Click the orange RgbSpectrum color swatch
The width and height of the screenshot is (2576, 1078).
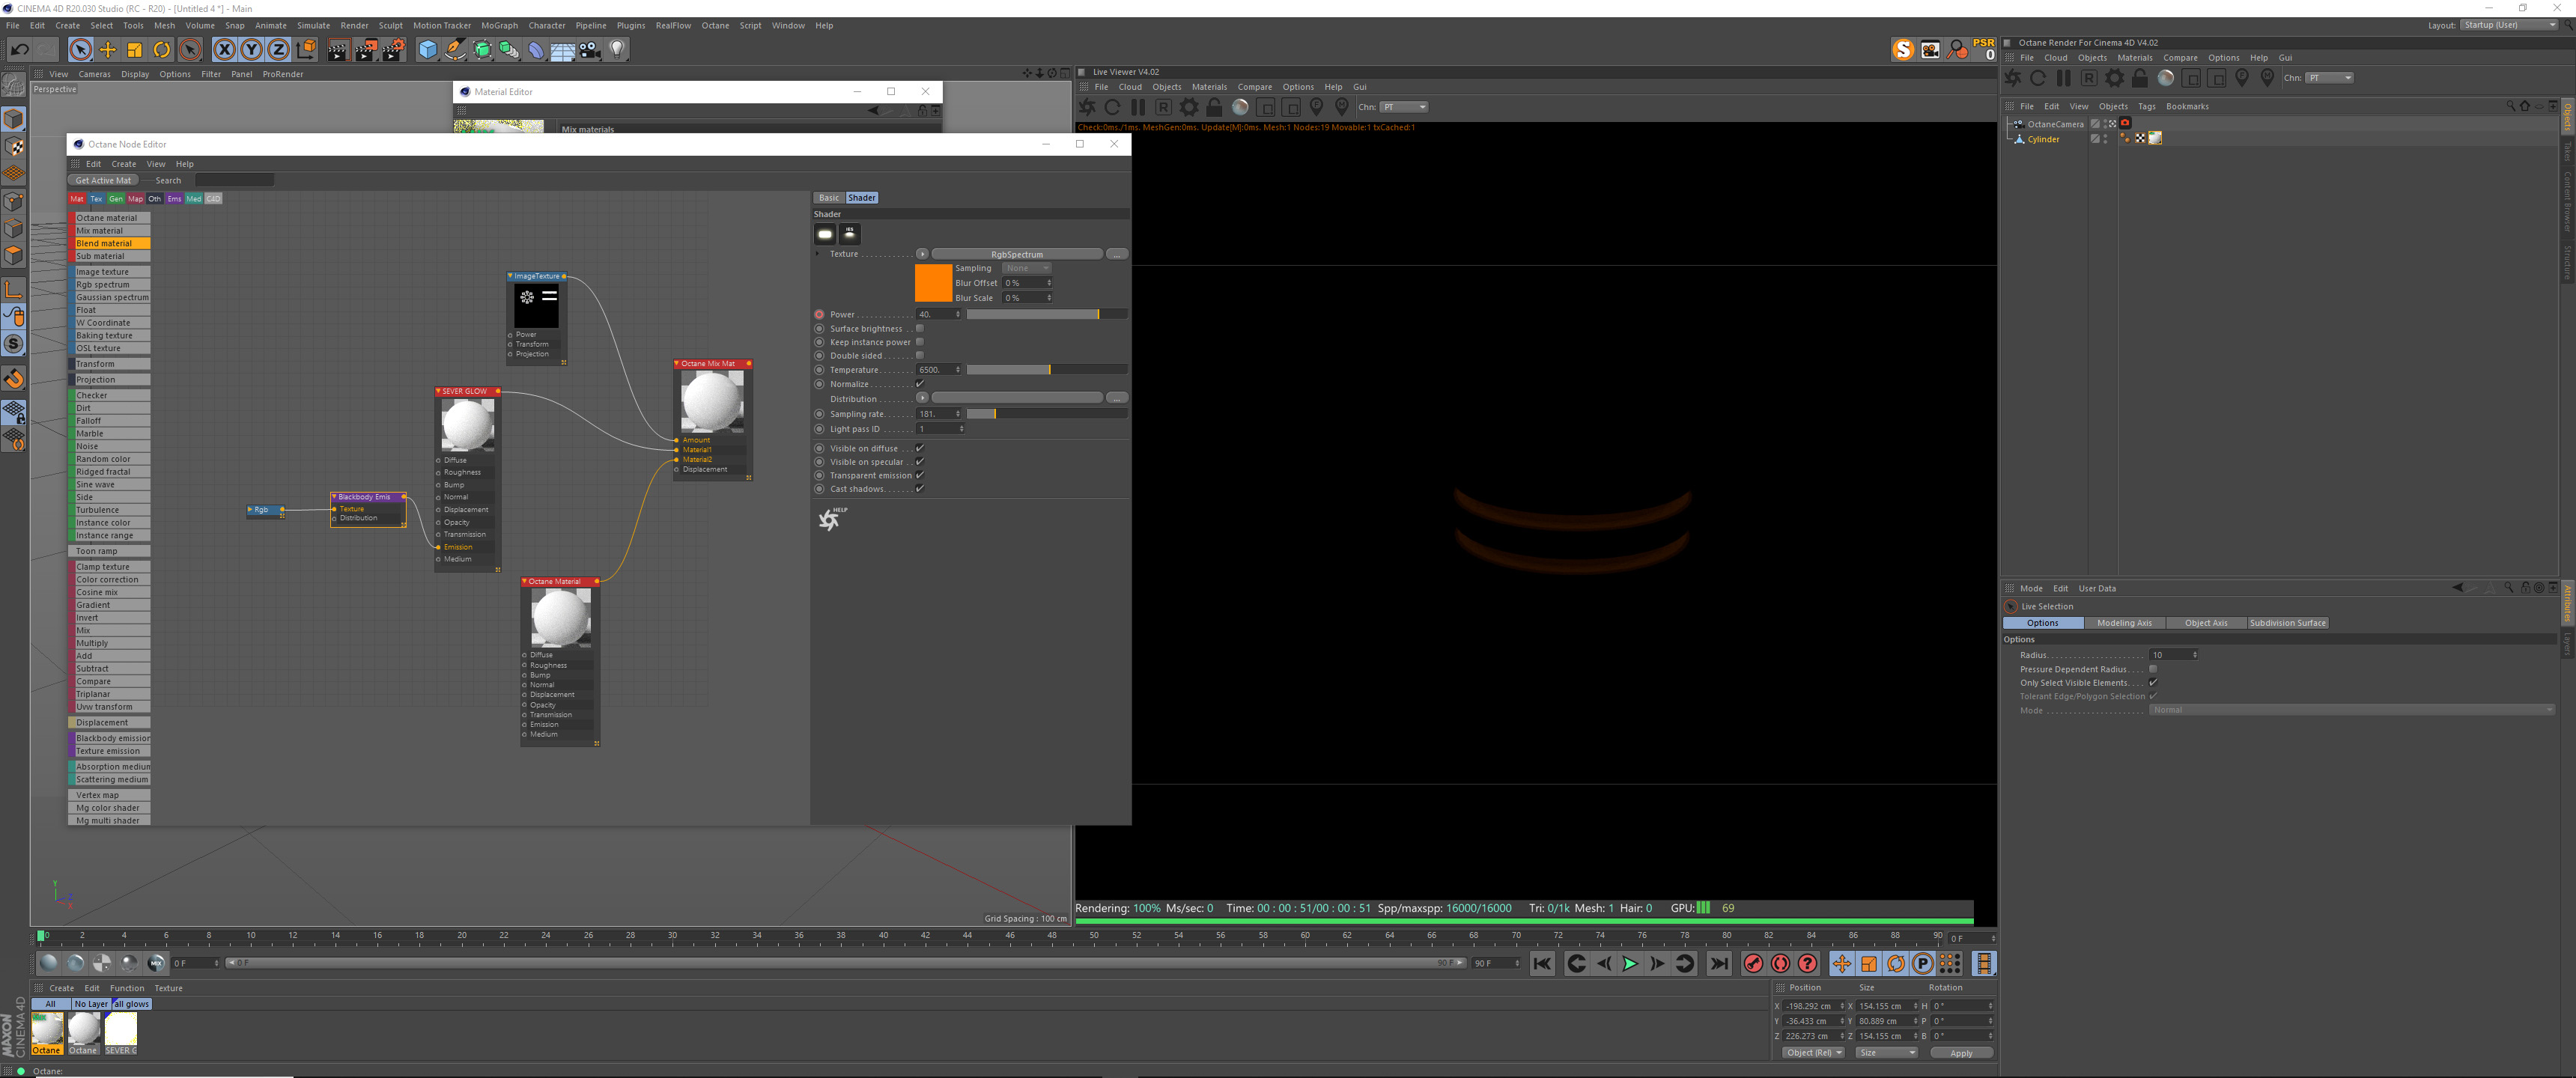pyautogui.click(x=933, y=283)
